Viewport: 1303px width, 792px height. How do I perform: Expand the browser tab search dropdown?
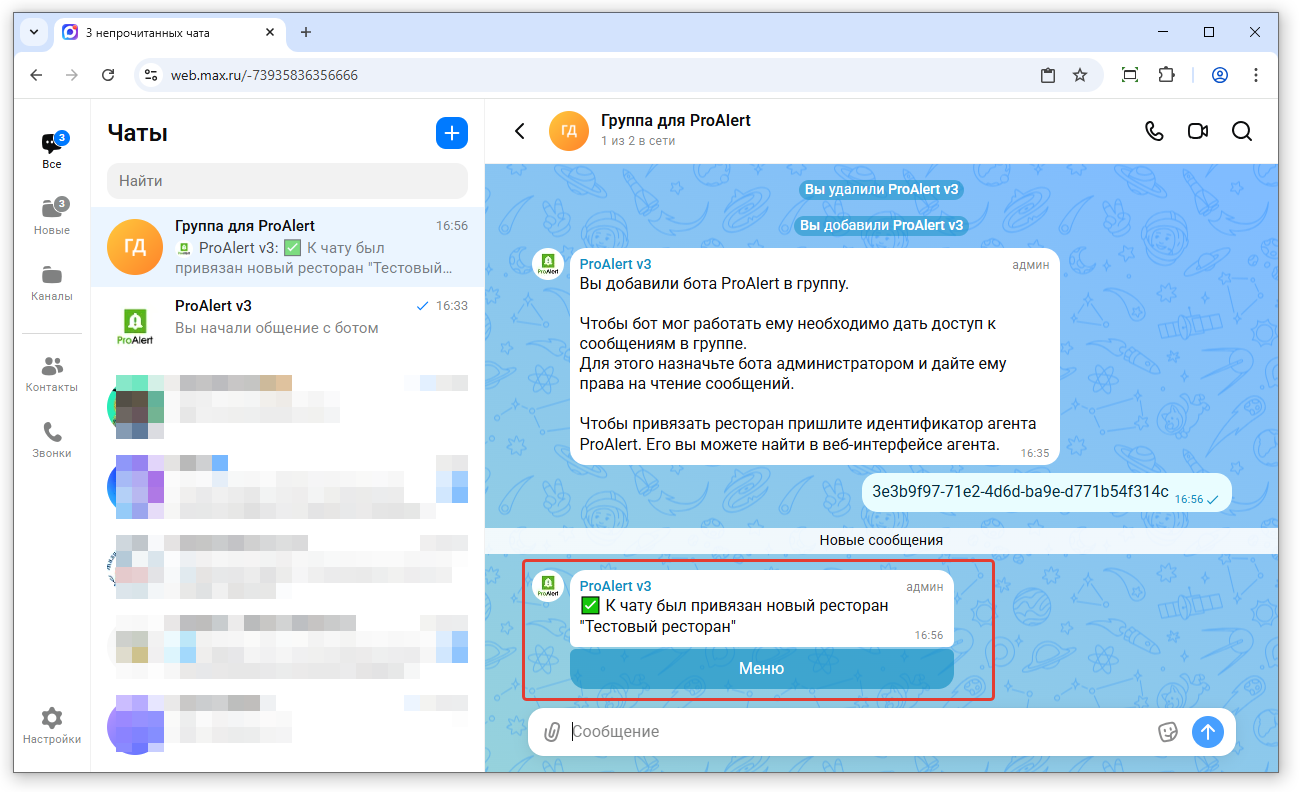[x=34, y=32]
